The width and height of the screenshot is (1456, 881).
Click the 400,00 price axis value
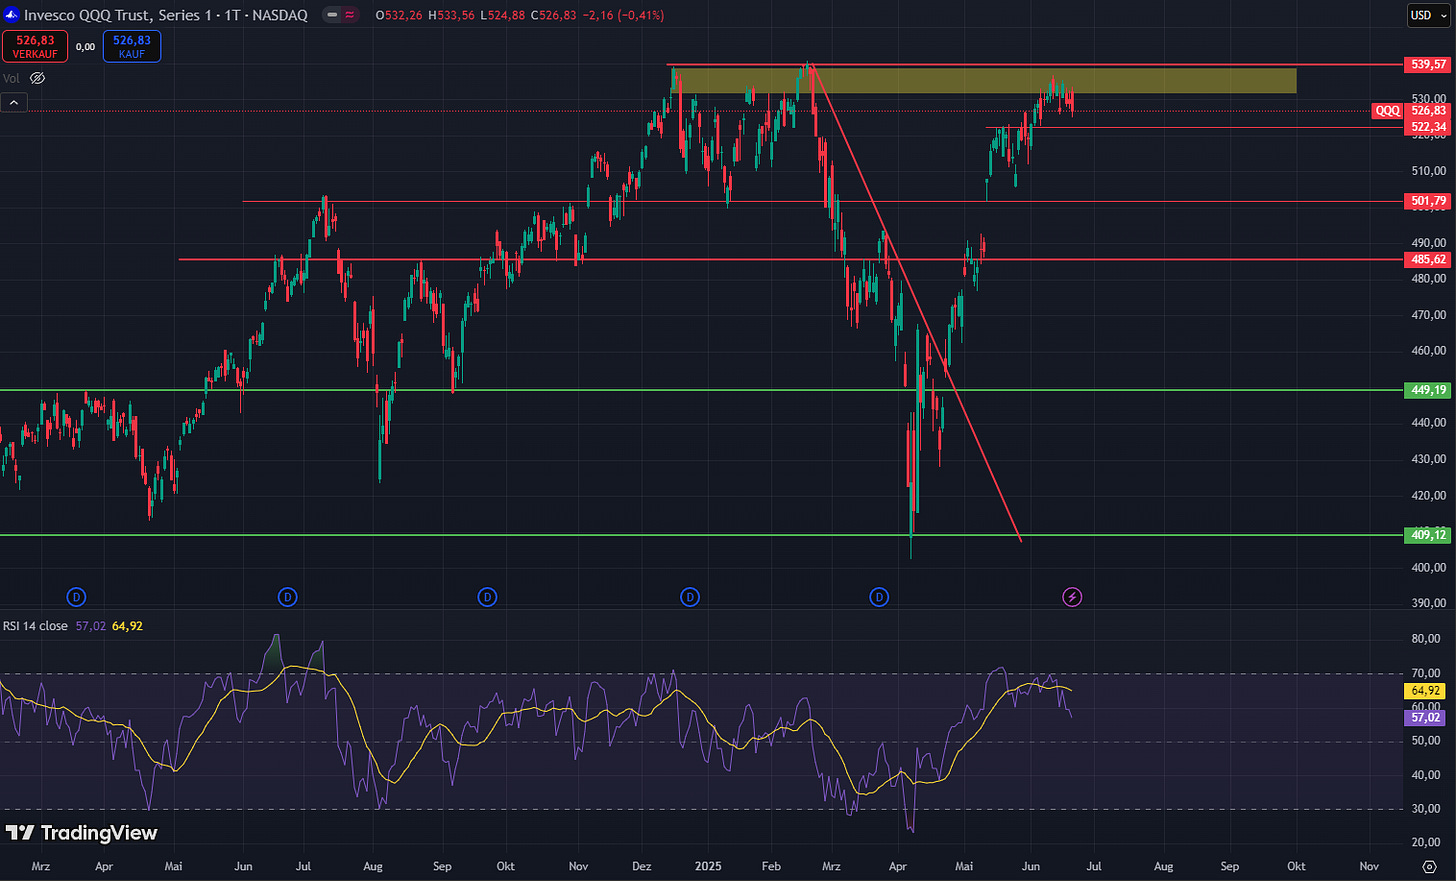[x=1428, y=567]
